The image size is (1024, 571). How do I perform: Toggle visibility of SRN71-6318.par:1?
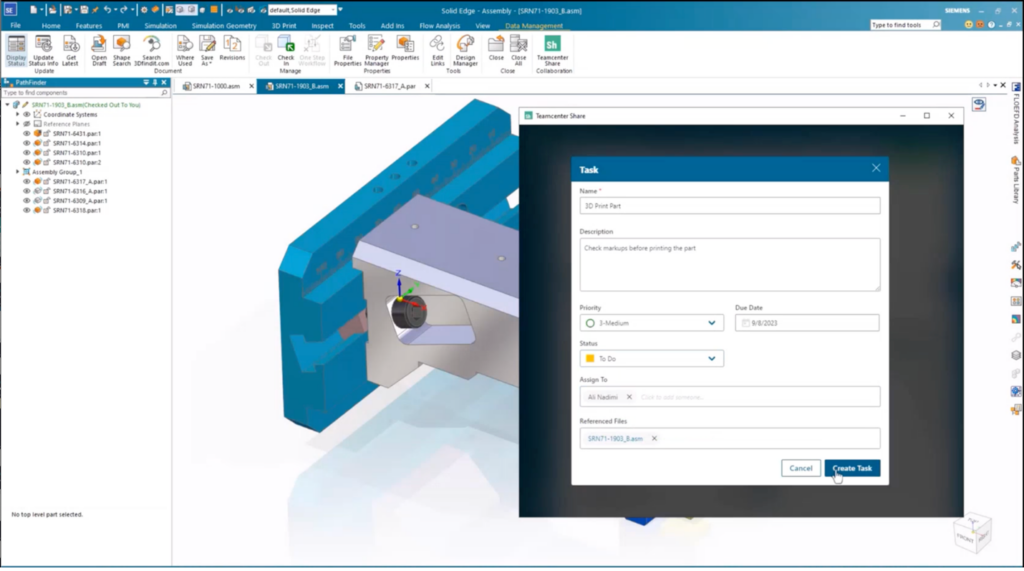[27, 210]
